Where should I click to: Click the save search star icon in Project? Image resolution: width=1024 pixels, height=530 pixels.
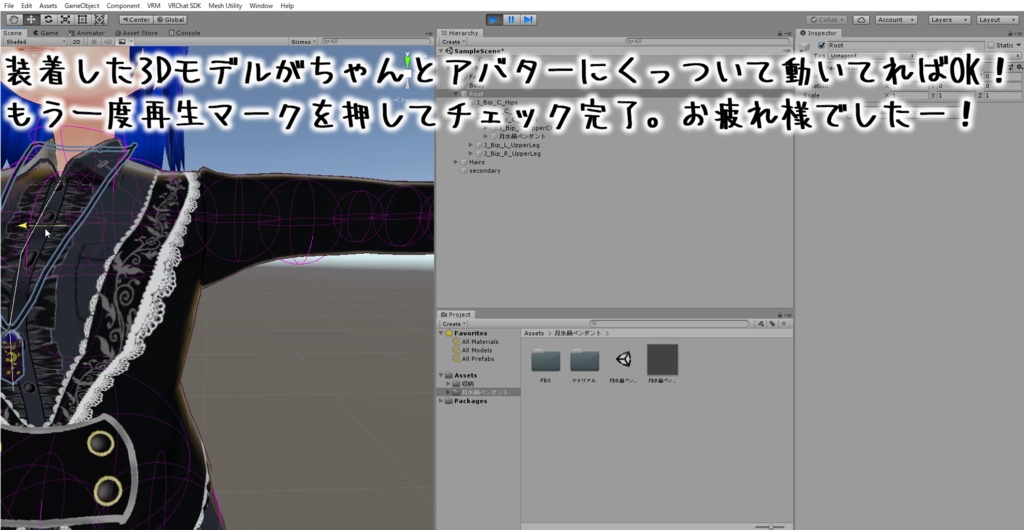[x=784, y=324]
